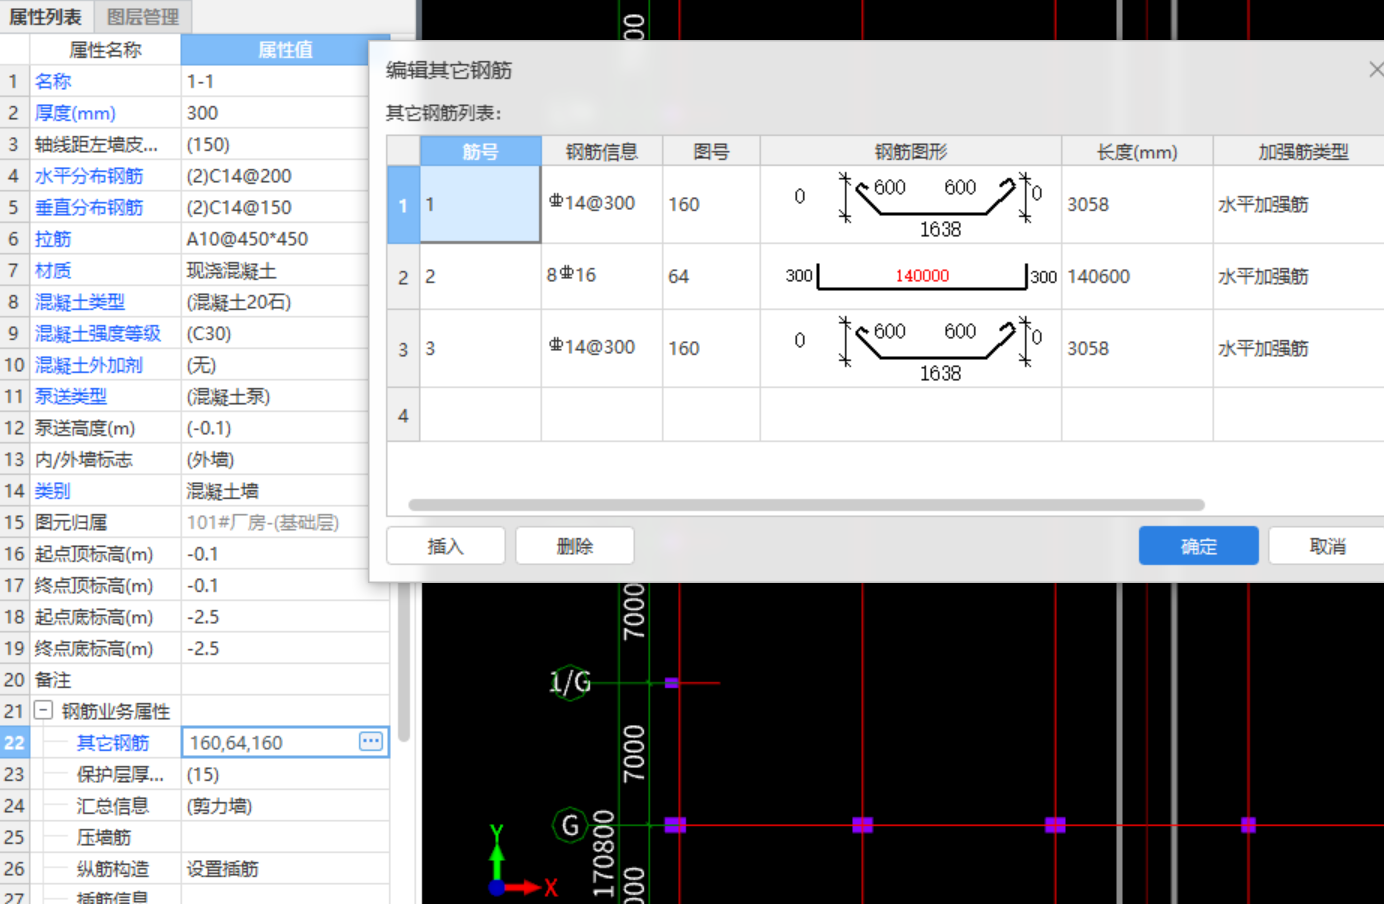Click the 厚度(mm) property link
This screenshot has height=904, width=1384.
[x=75, y=113]
